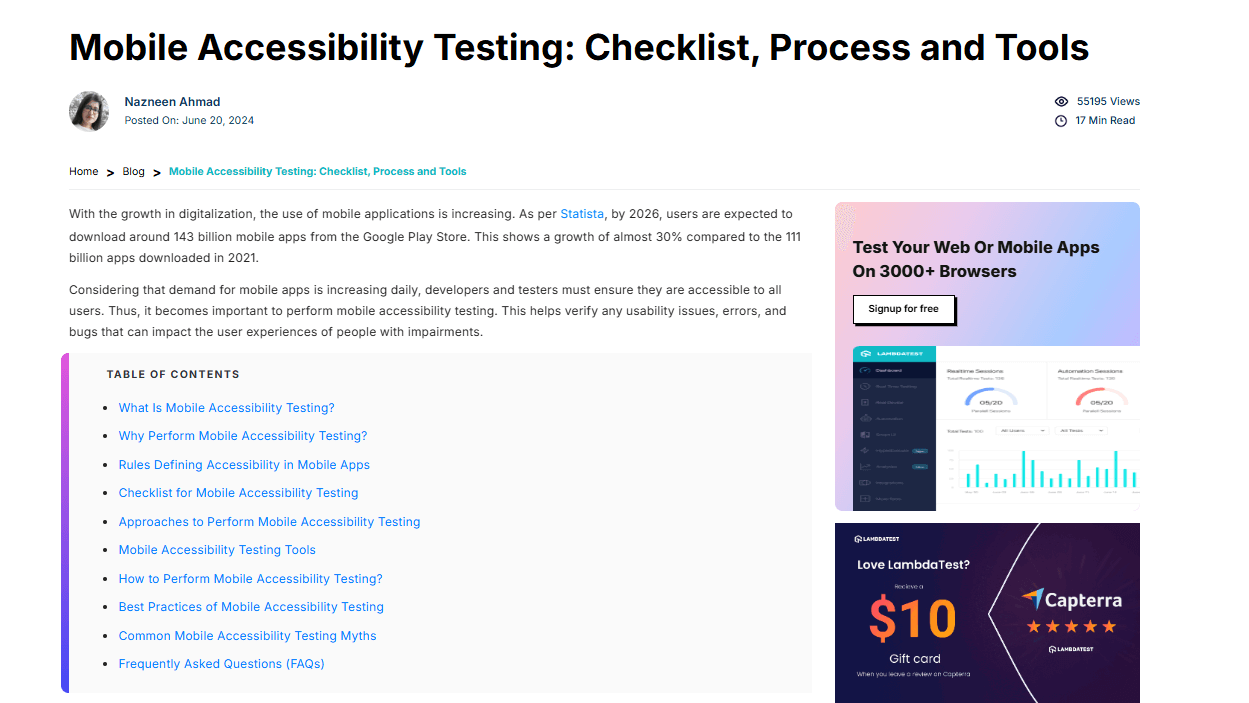Open the All Tests dropdown
The height and width of the screenshot is (703, 1249).
[1081, 430]
